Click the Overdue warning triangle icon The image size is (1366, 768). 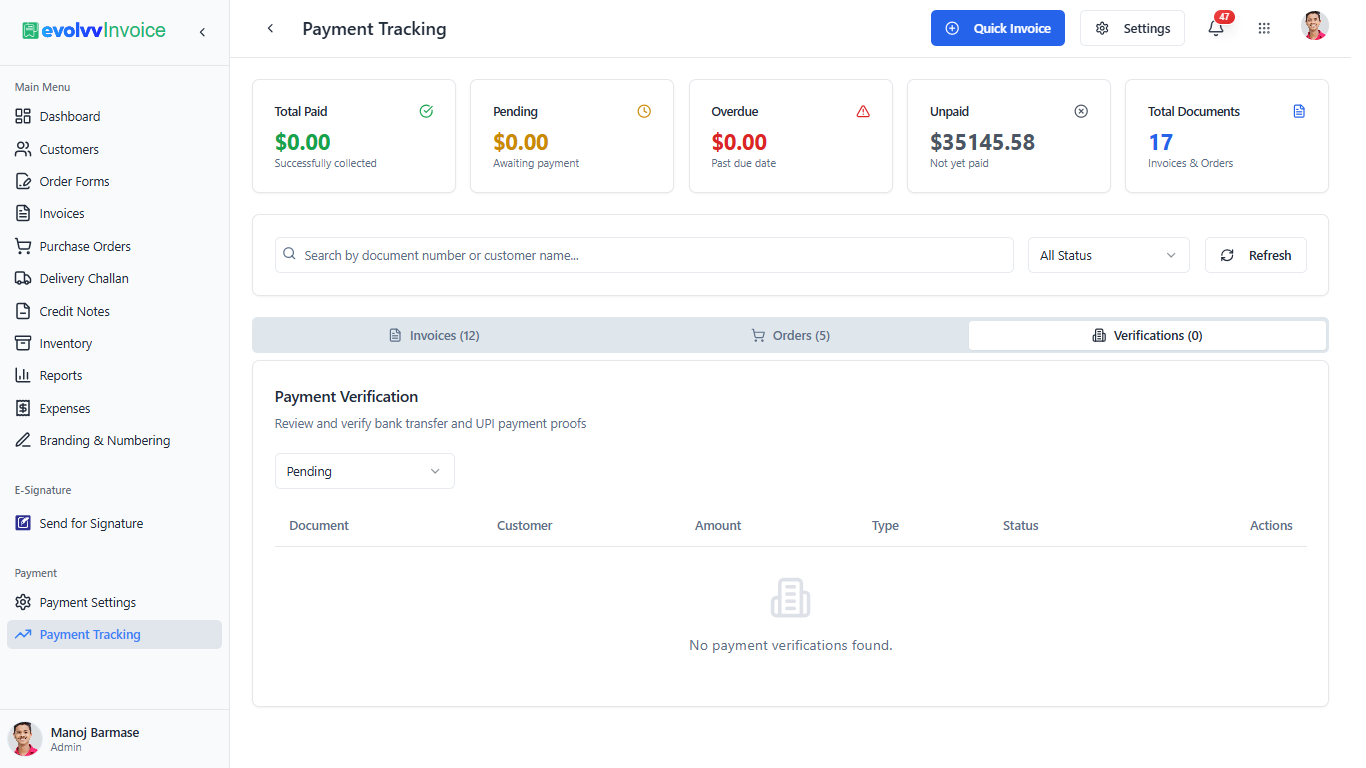pos(863,111)
